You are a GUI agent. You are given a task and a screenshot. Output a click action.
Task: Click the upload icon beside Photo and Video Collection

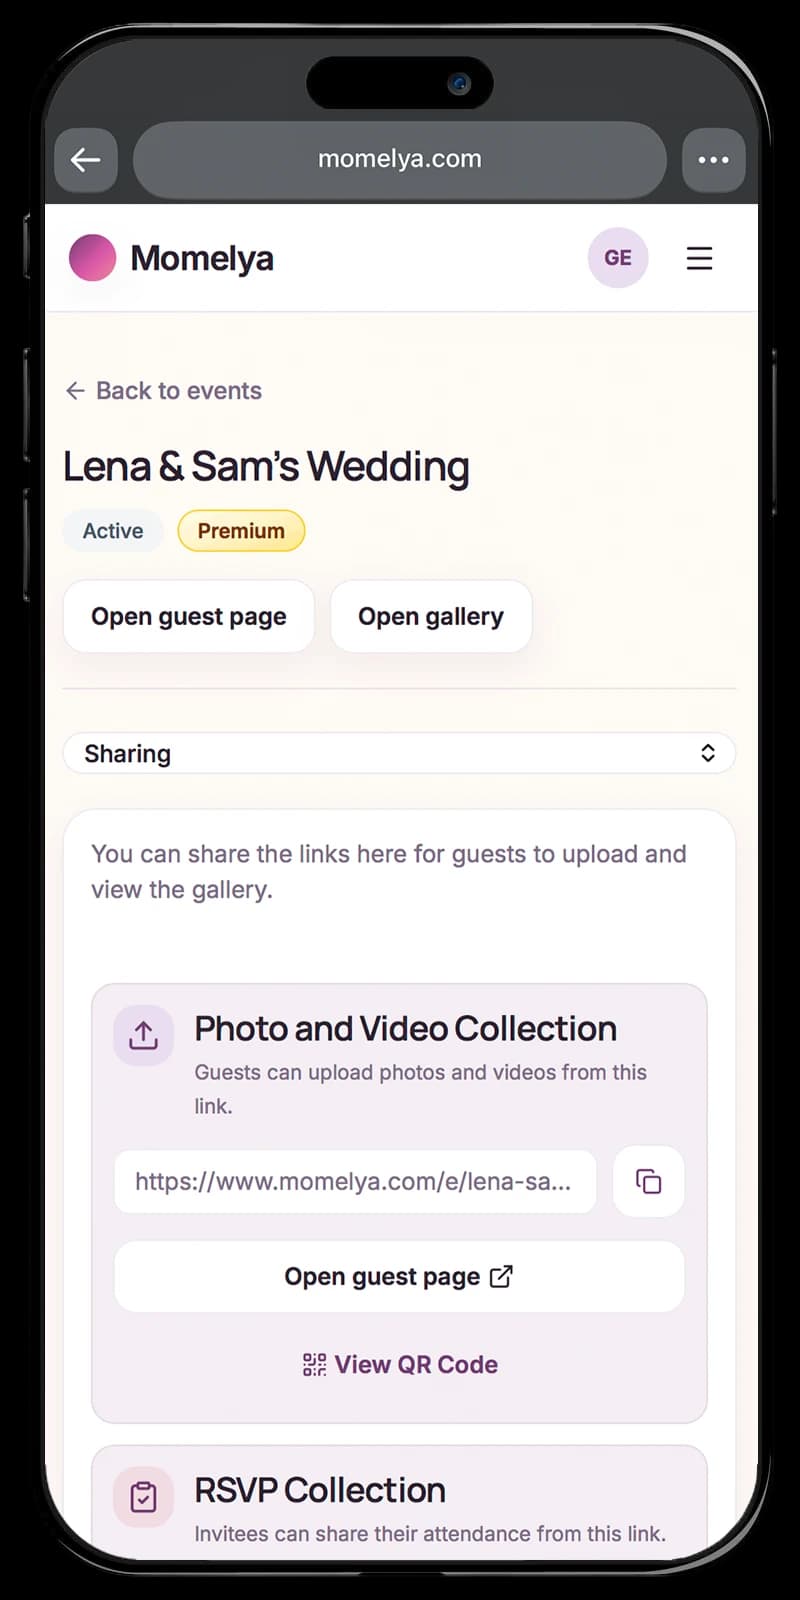[143, 1036]
